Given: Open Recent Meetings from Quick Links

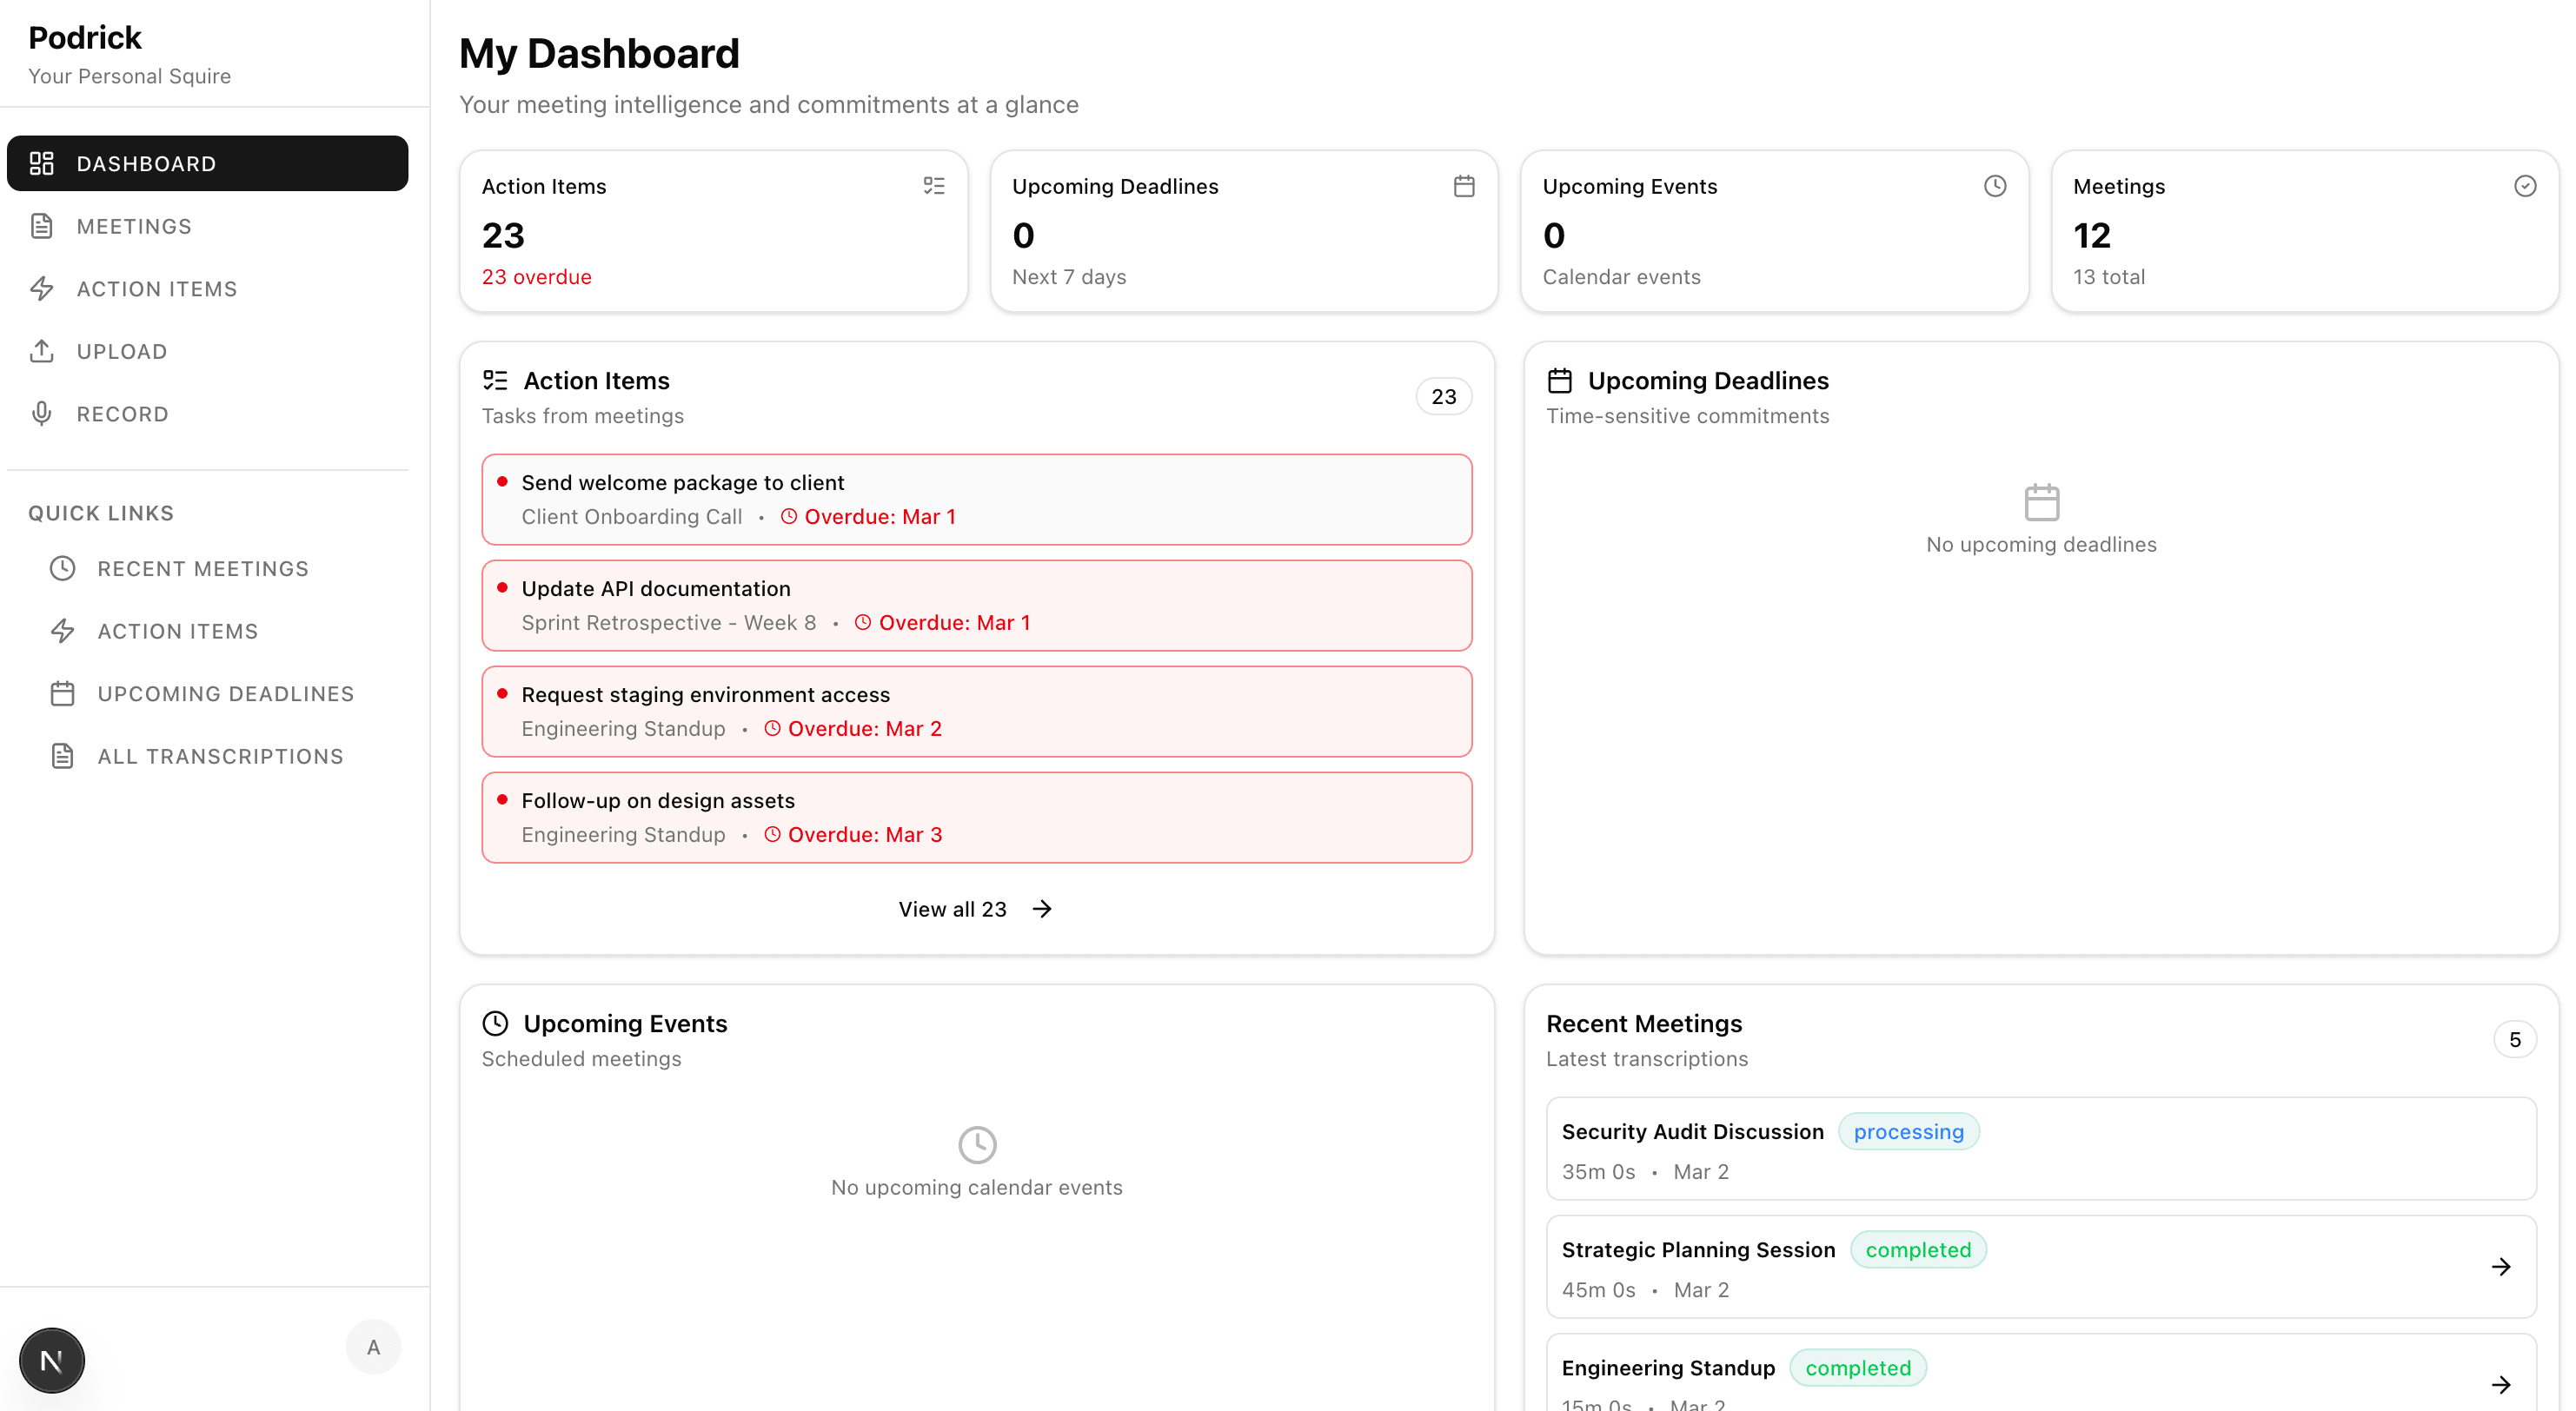Looking at the screenshot, I should pos(203,568).
